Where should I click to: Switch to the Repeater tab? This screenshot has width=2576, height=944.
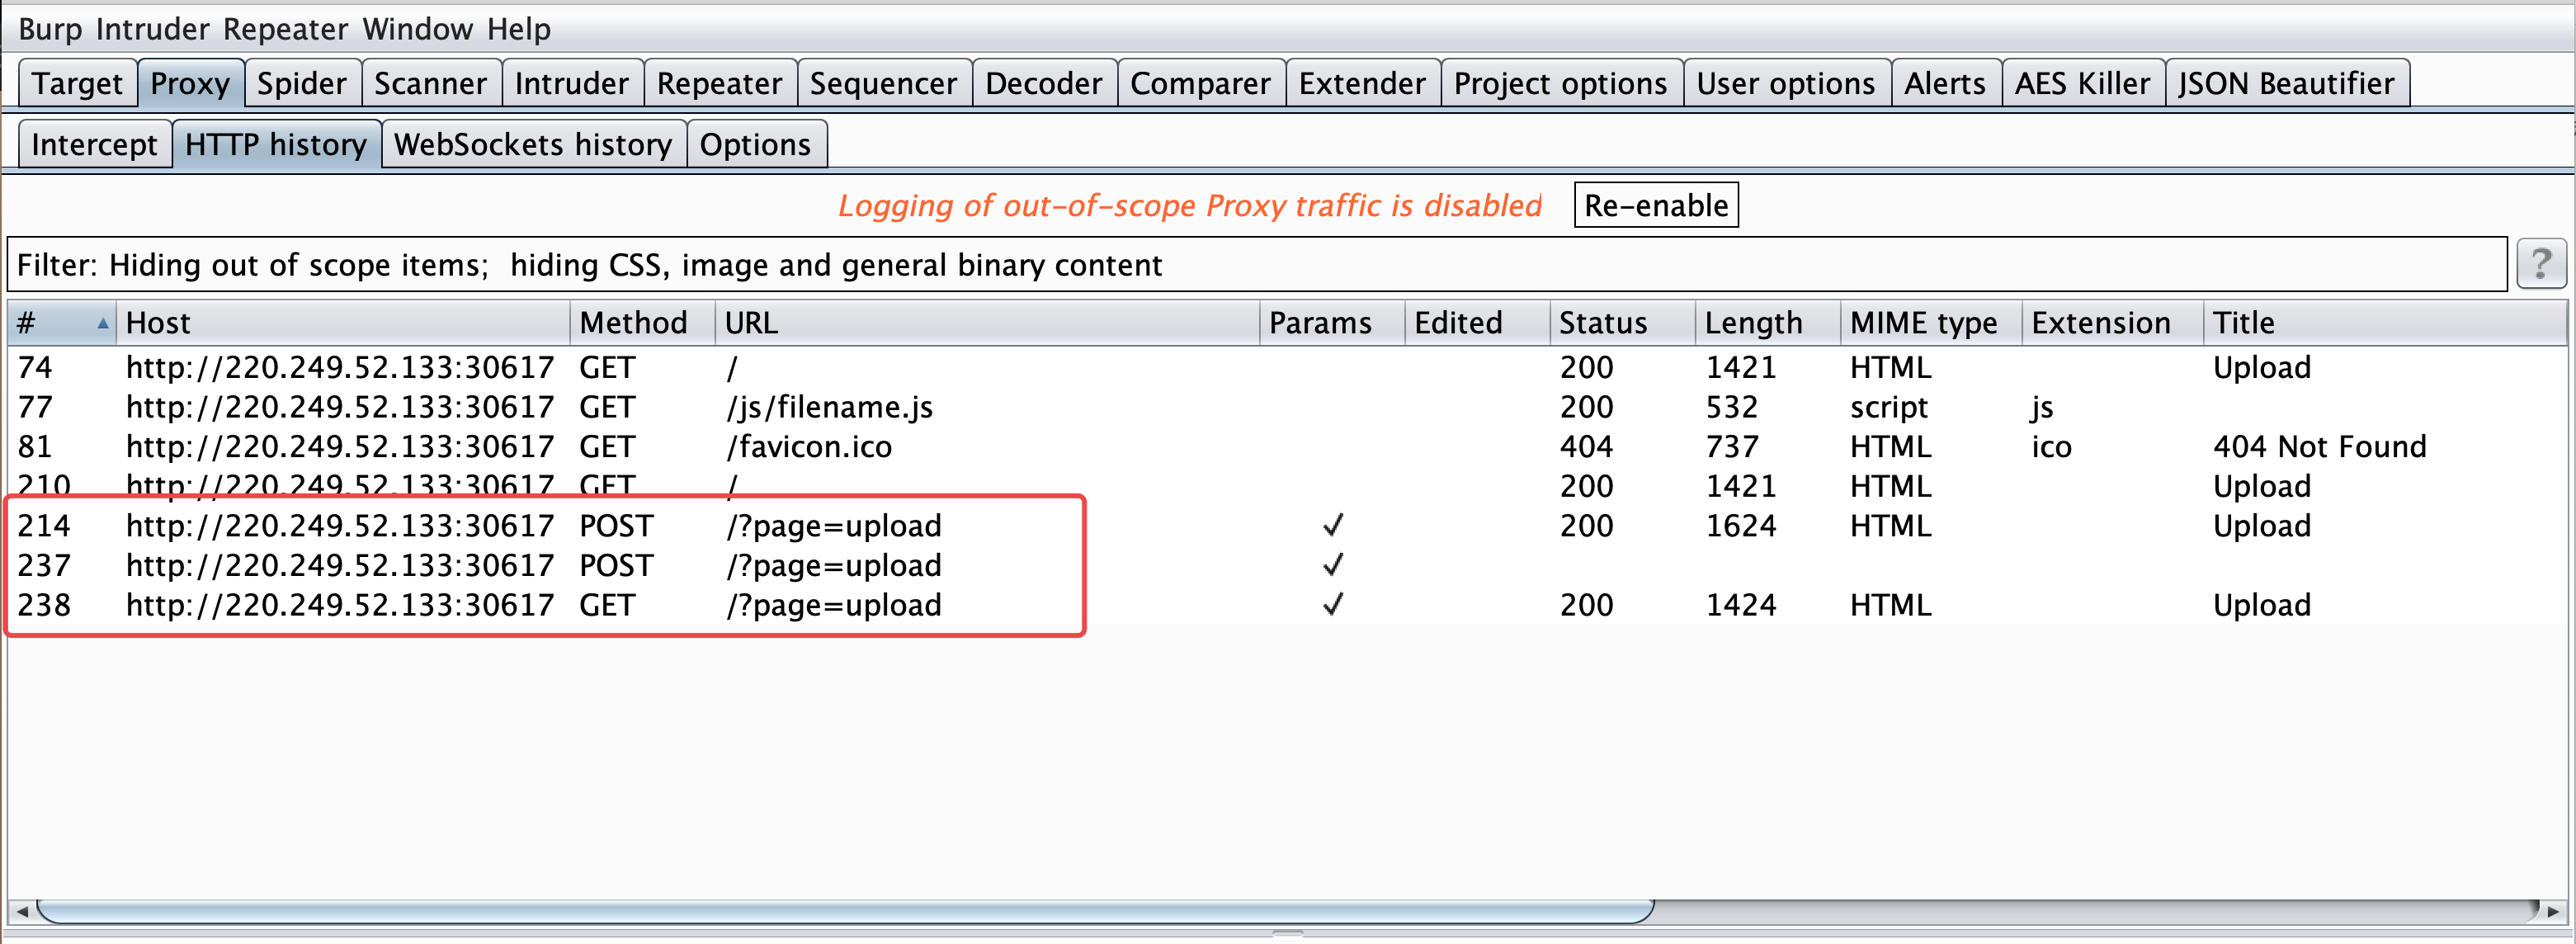click(719, 83)
